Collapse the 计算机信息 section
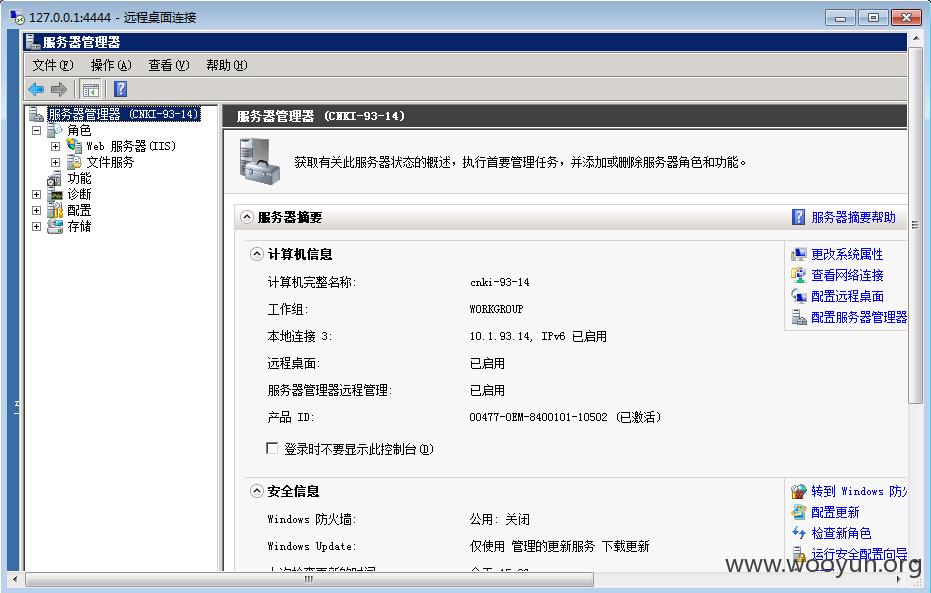 pyautogui.click(x=256, y=254)
